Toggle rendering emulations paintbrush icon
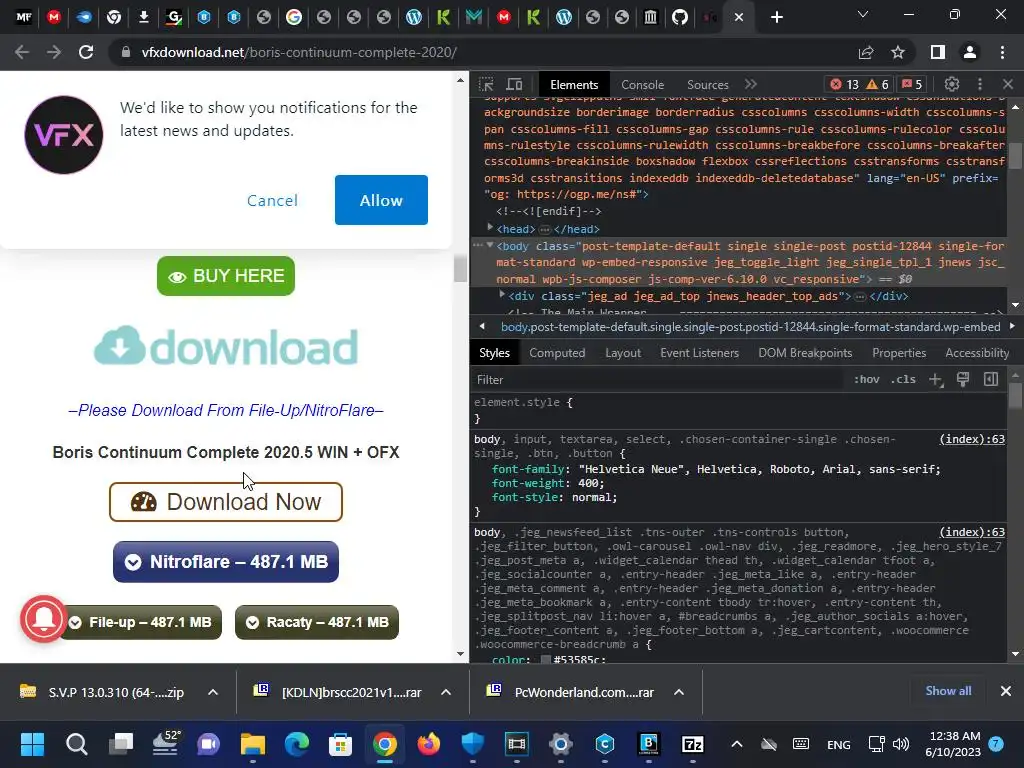Viewport: 1024px width, 768px height. click(x=963, y=379)
